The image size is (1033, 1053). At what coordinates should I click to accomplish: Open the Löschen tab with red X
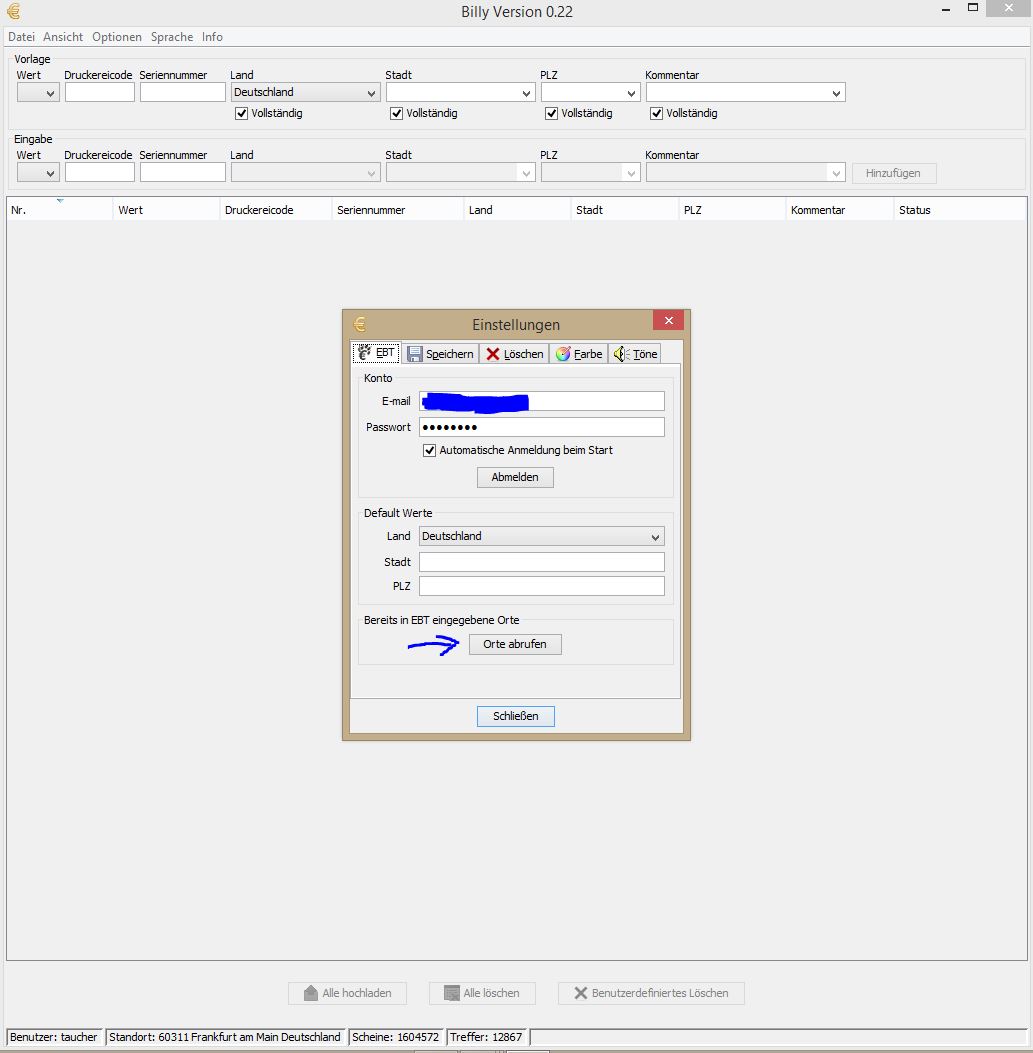coord(514,354)
